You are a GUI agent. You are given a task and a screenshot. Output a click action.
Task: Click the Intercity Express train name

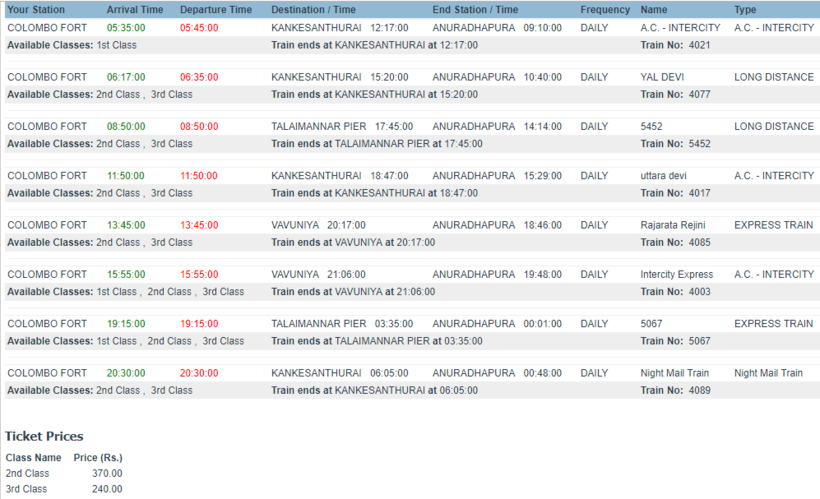[676, 274]
